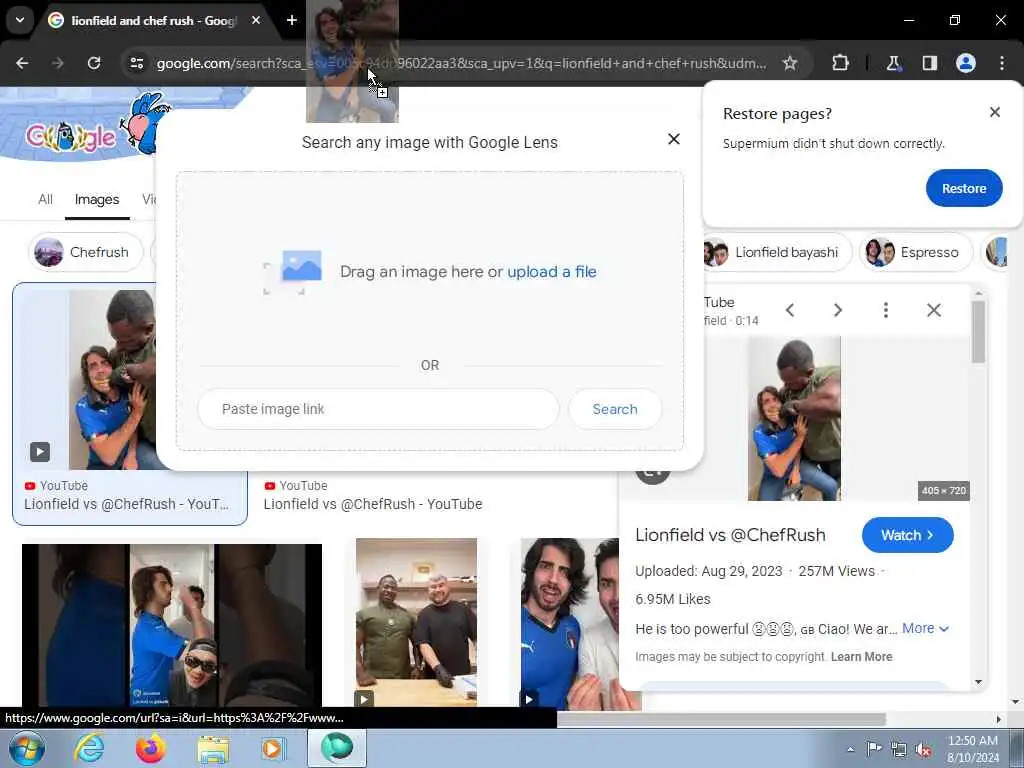Click the muted volume tray icon
This screenshot has height=768, width=1024.
point(923,750)
